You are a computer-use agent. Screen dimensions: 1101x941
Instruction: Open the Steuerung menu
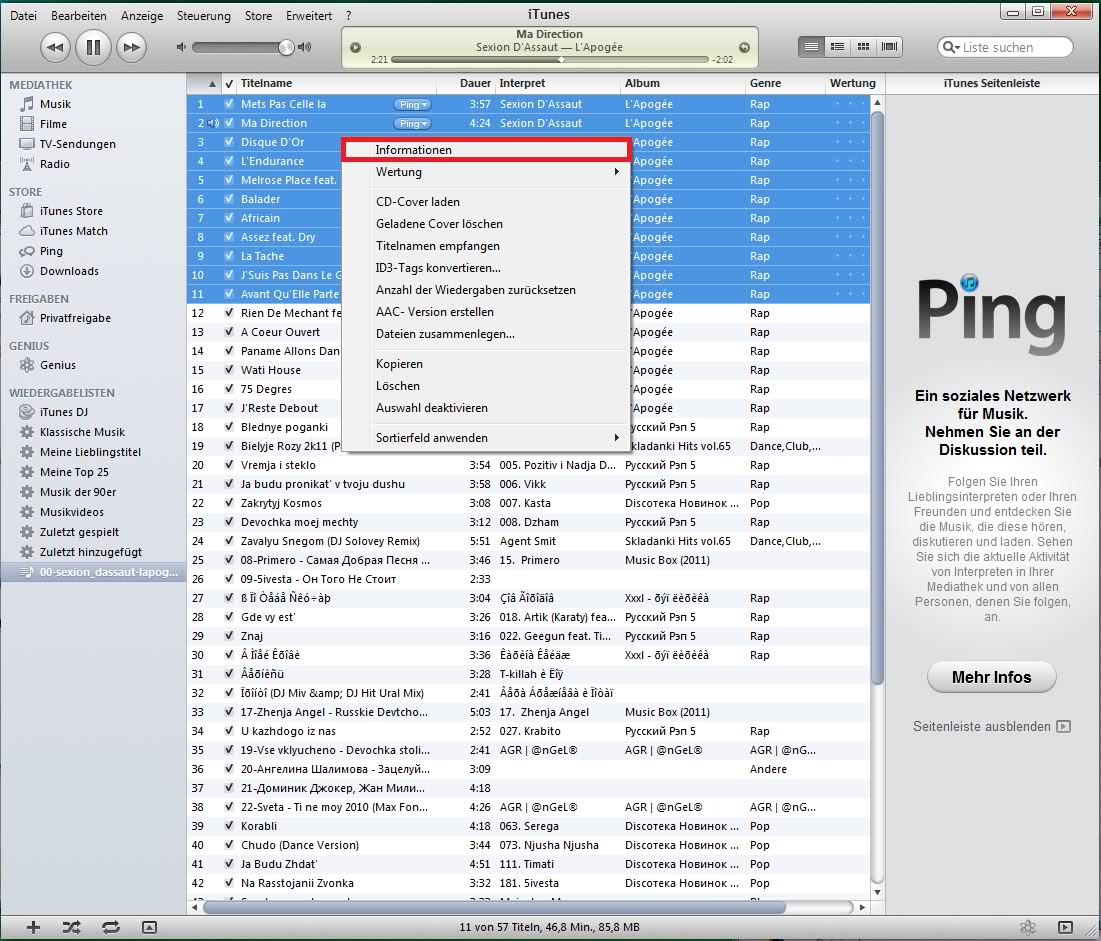coord(202,16)
